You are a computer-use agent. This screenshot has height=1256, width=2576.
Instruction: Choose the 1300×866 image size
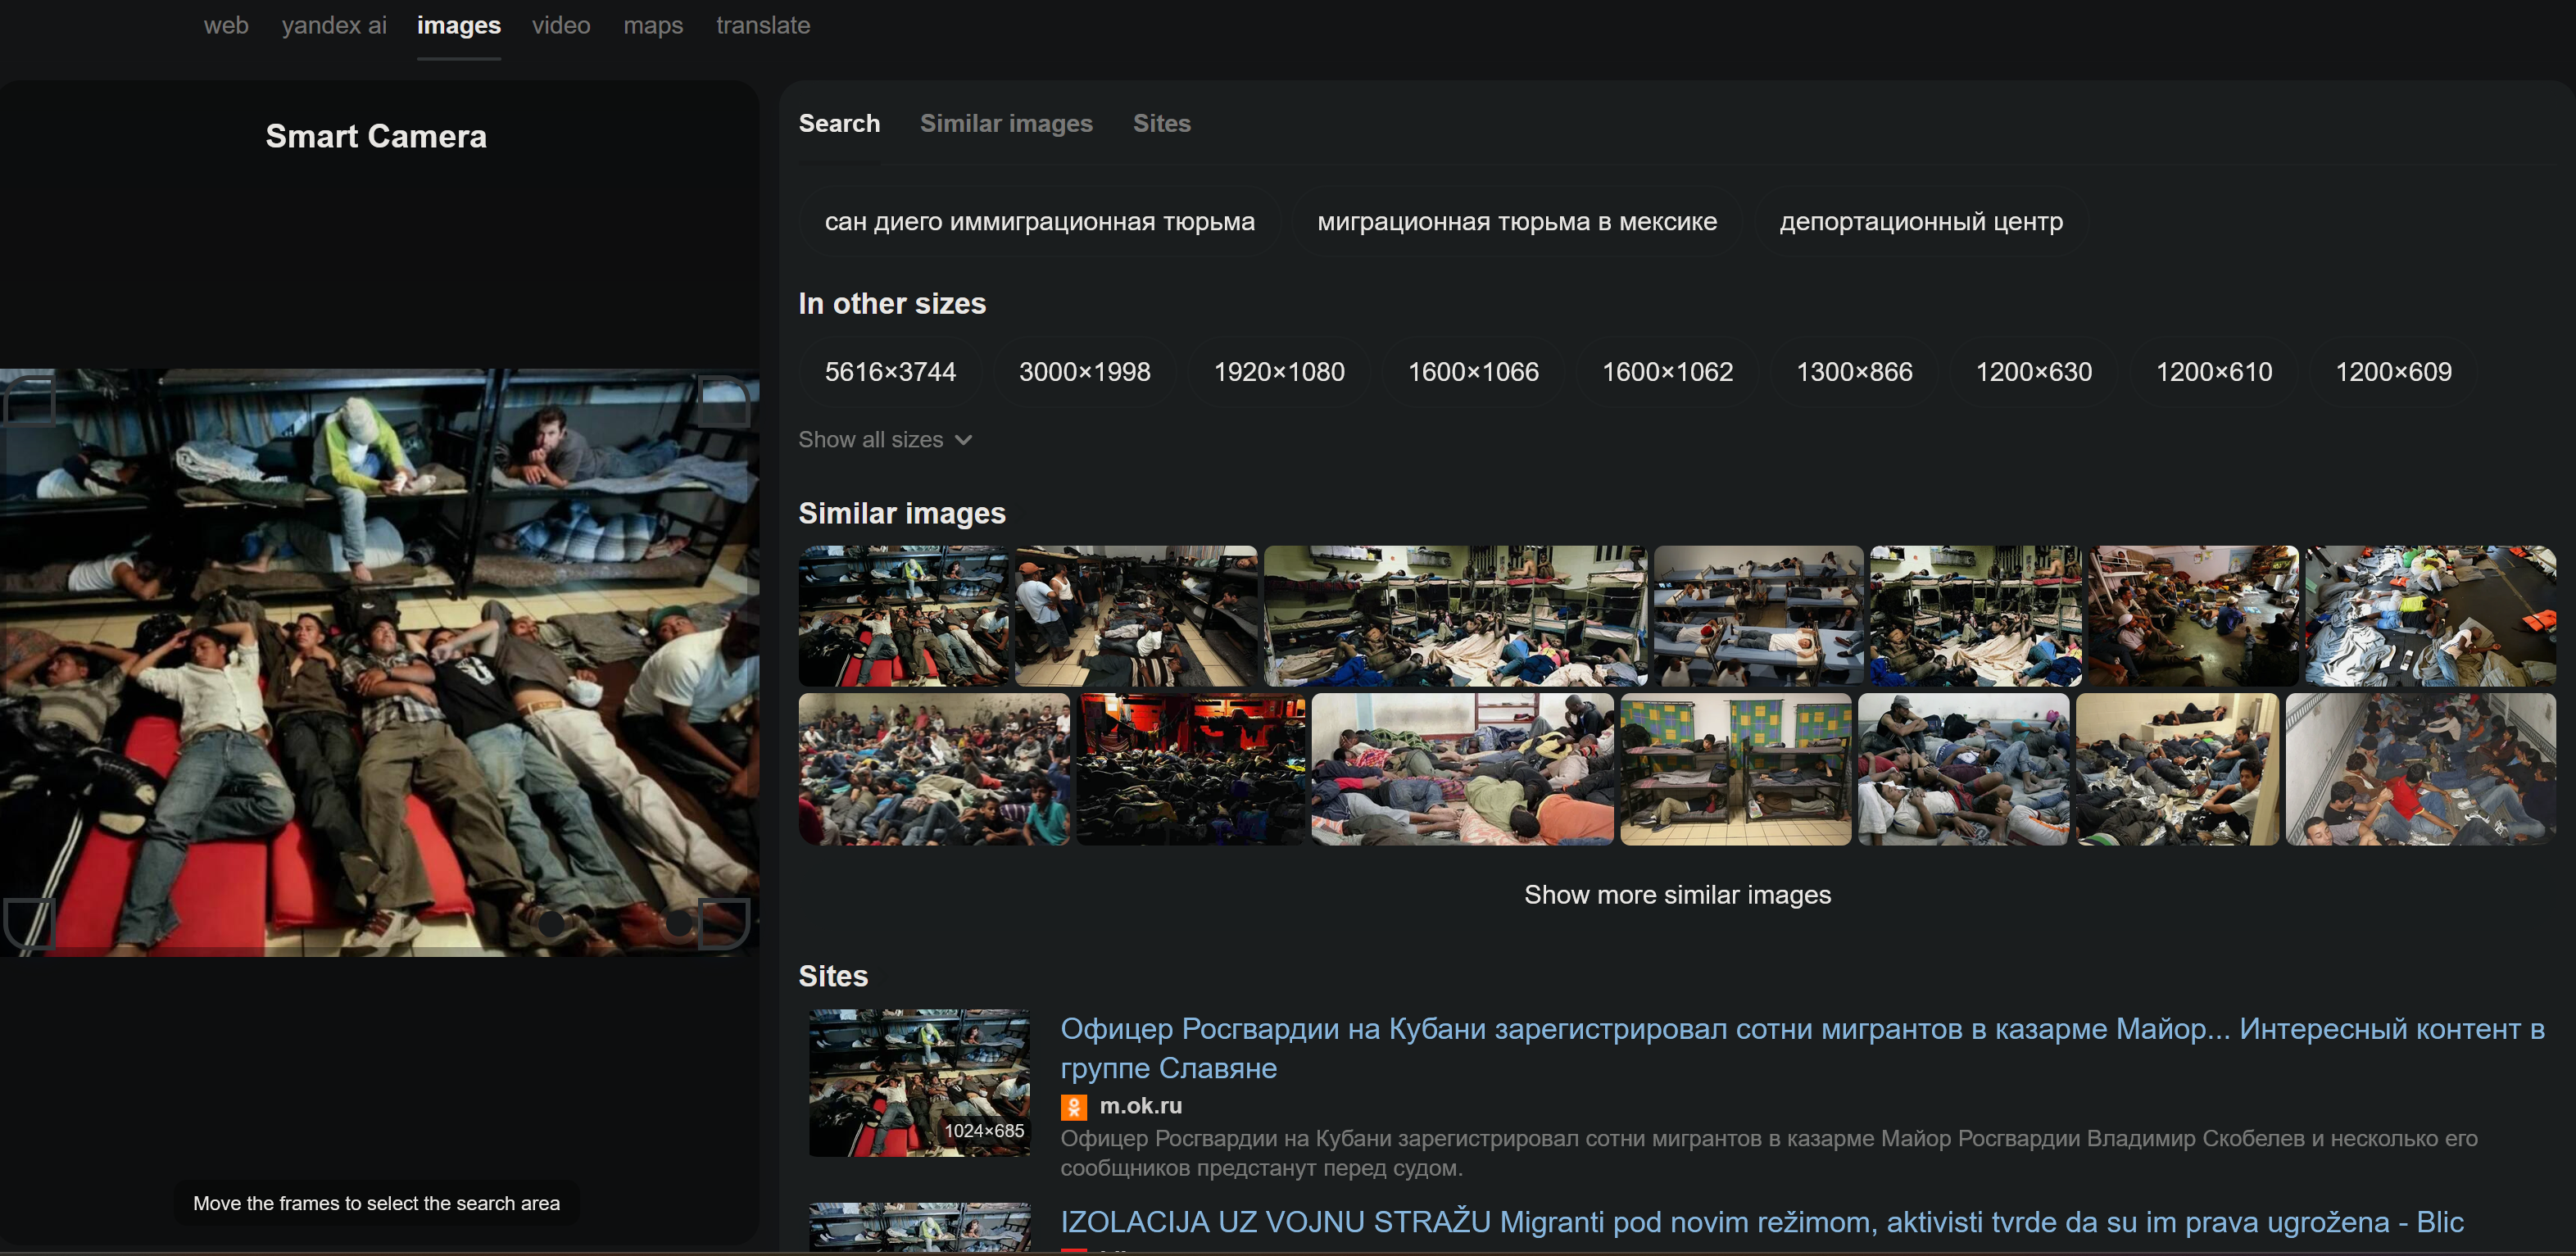click(x=1854, y=372)
